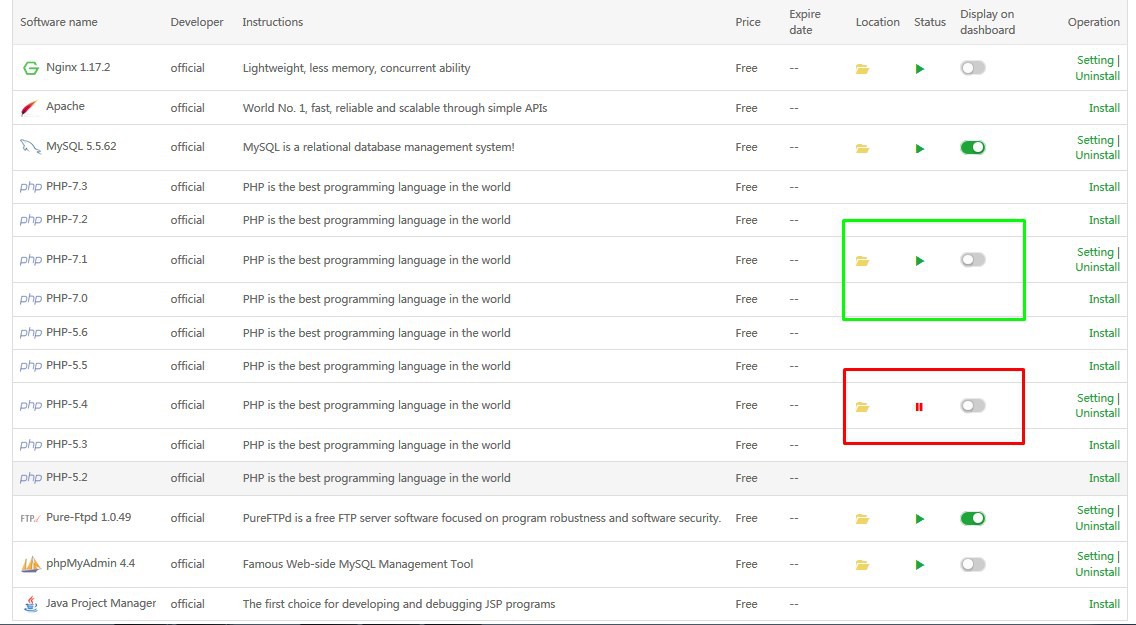Install PHP-5.3

(x=1104, y=445)
